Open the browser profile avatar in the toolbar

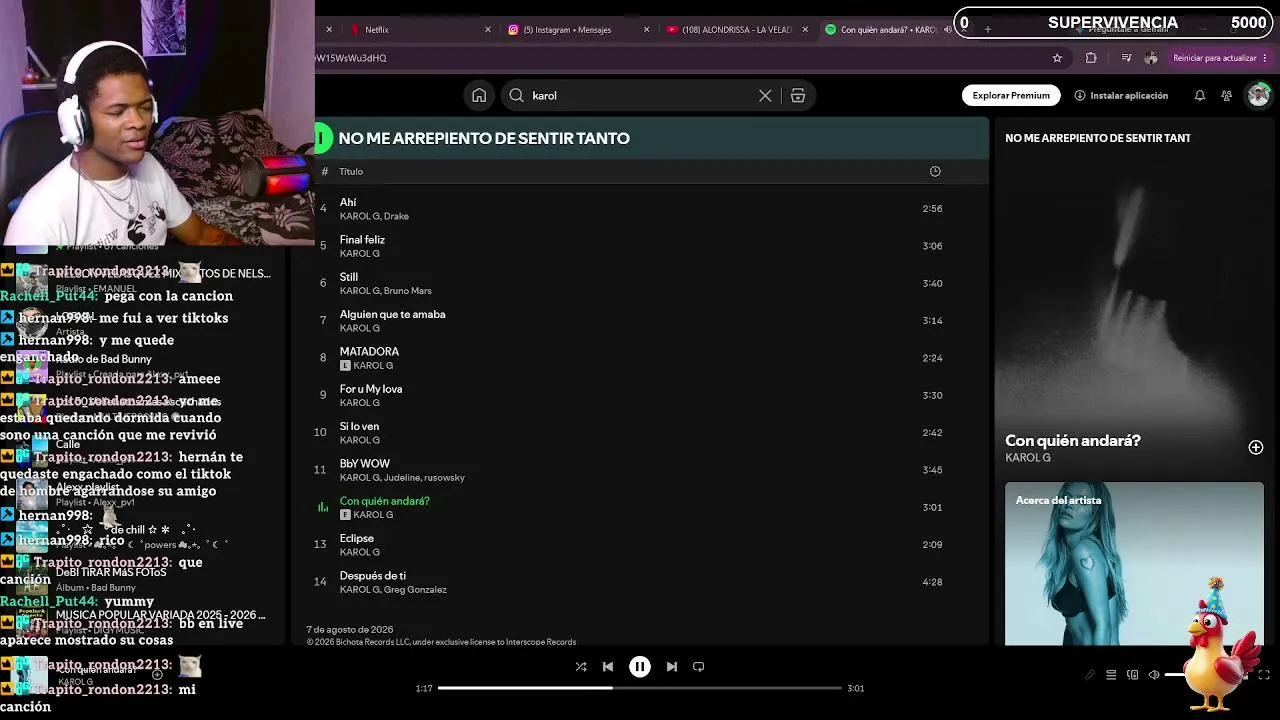1151,58
